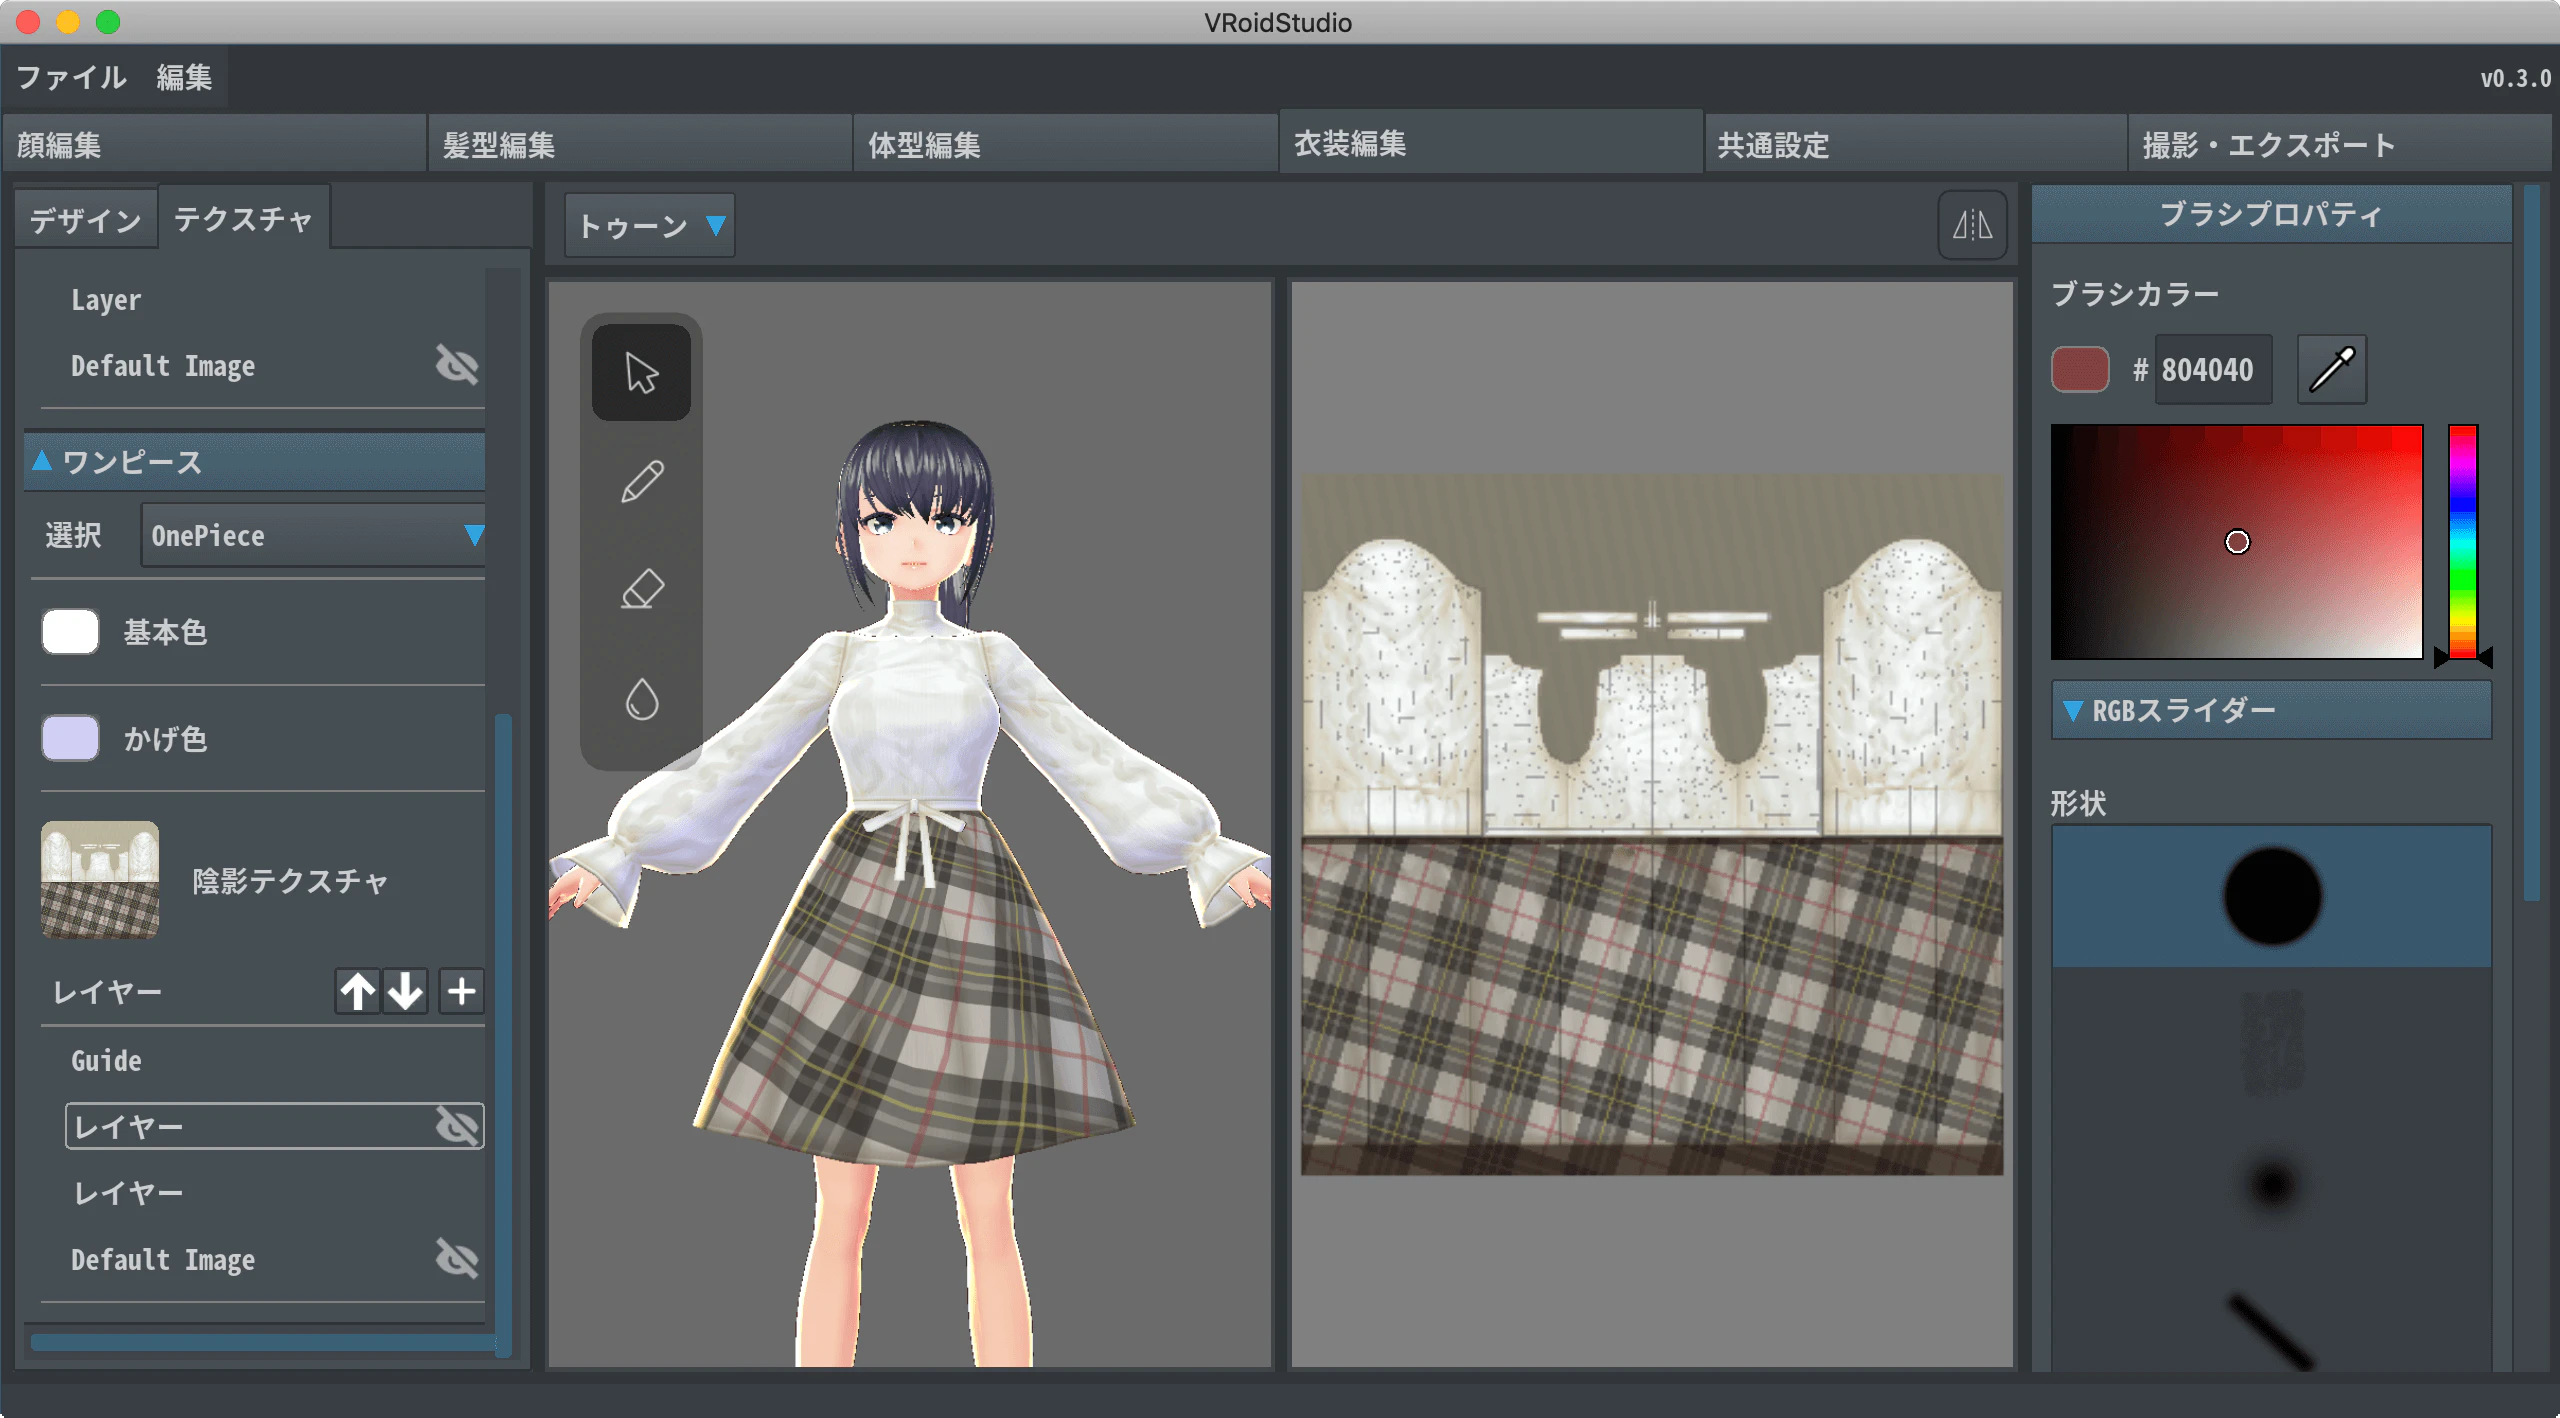Click the v0.3.0 version text
The height and width of the screenshot is (1418, 2560).
pos(2515,78)
